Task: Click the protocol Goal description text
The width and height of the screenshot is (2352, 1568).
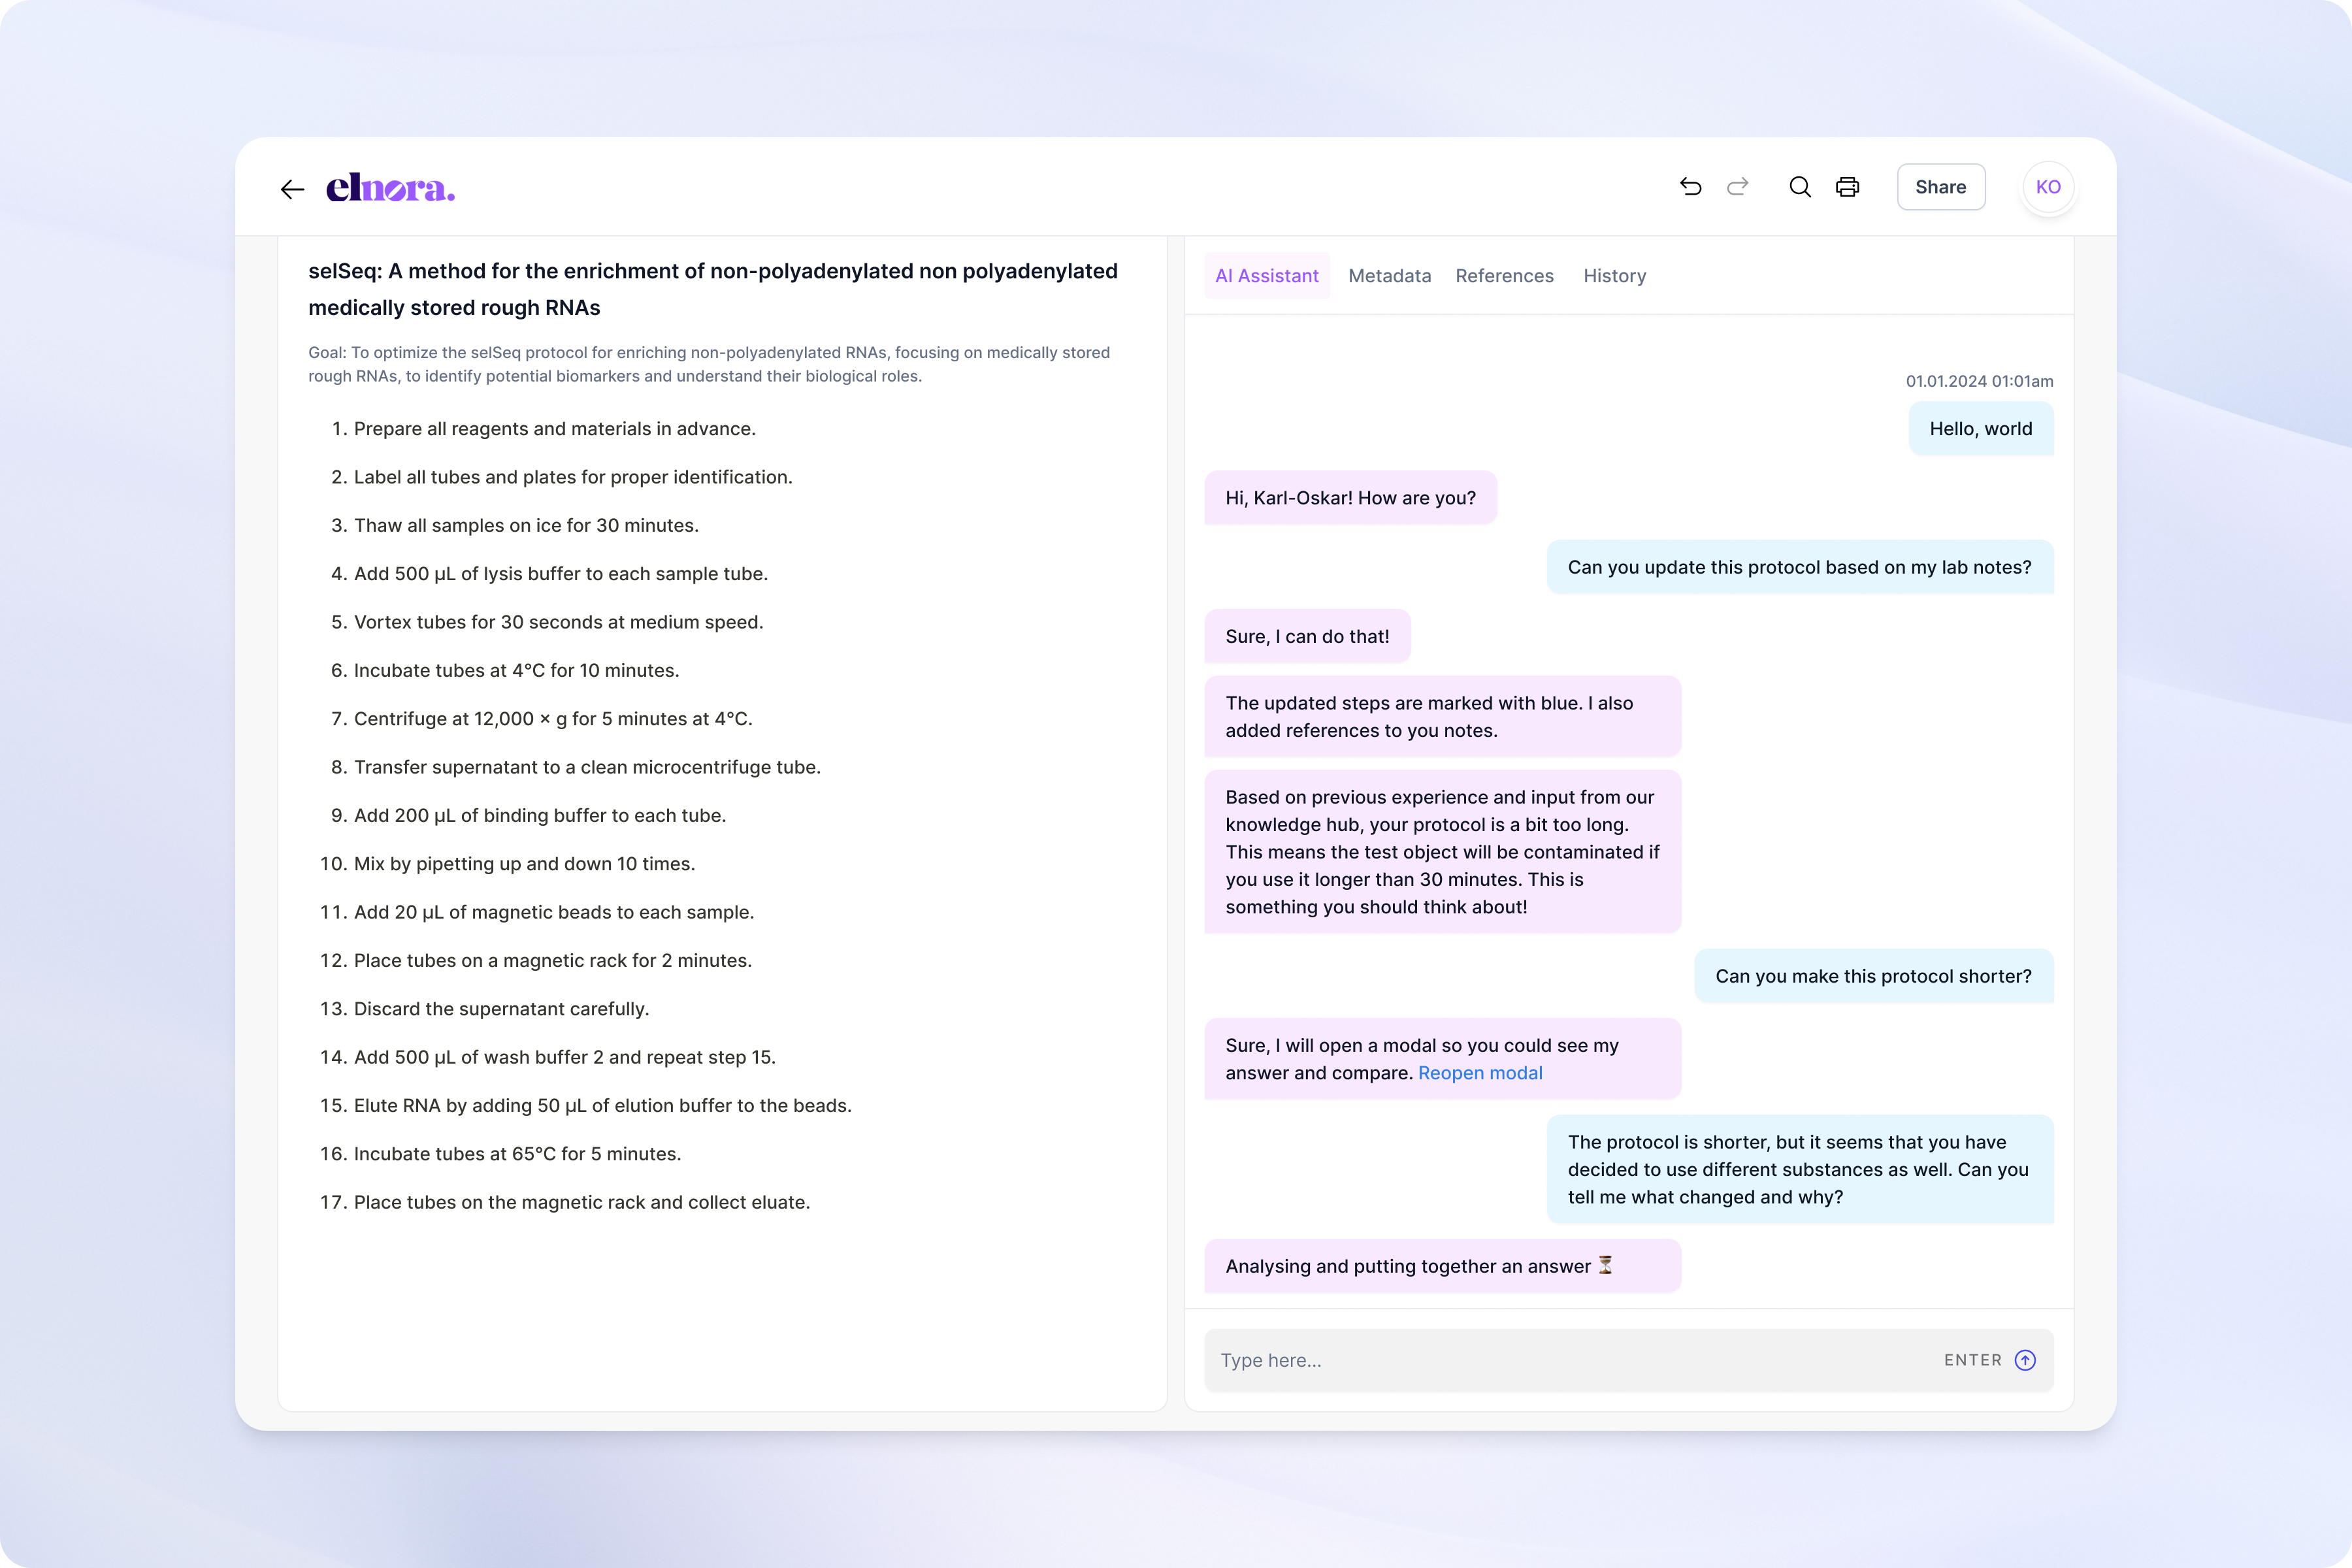Action: 708,364
